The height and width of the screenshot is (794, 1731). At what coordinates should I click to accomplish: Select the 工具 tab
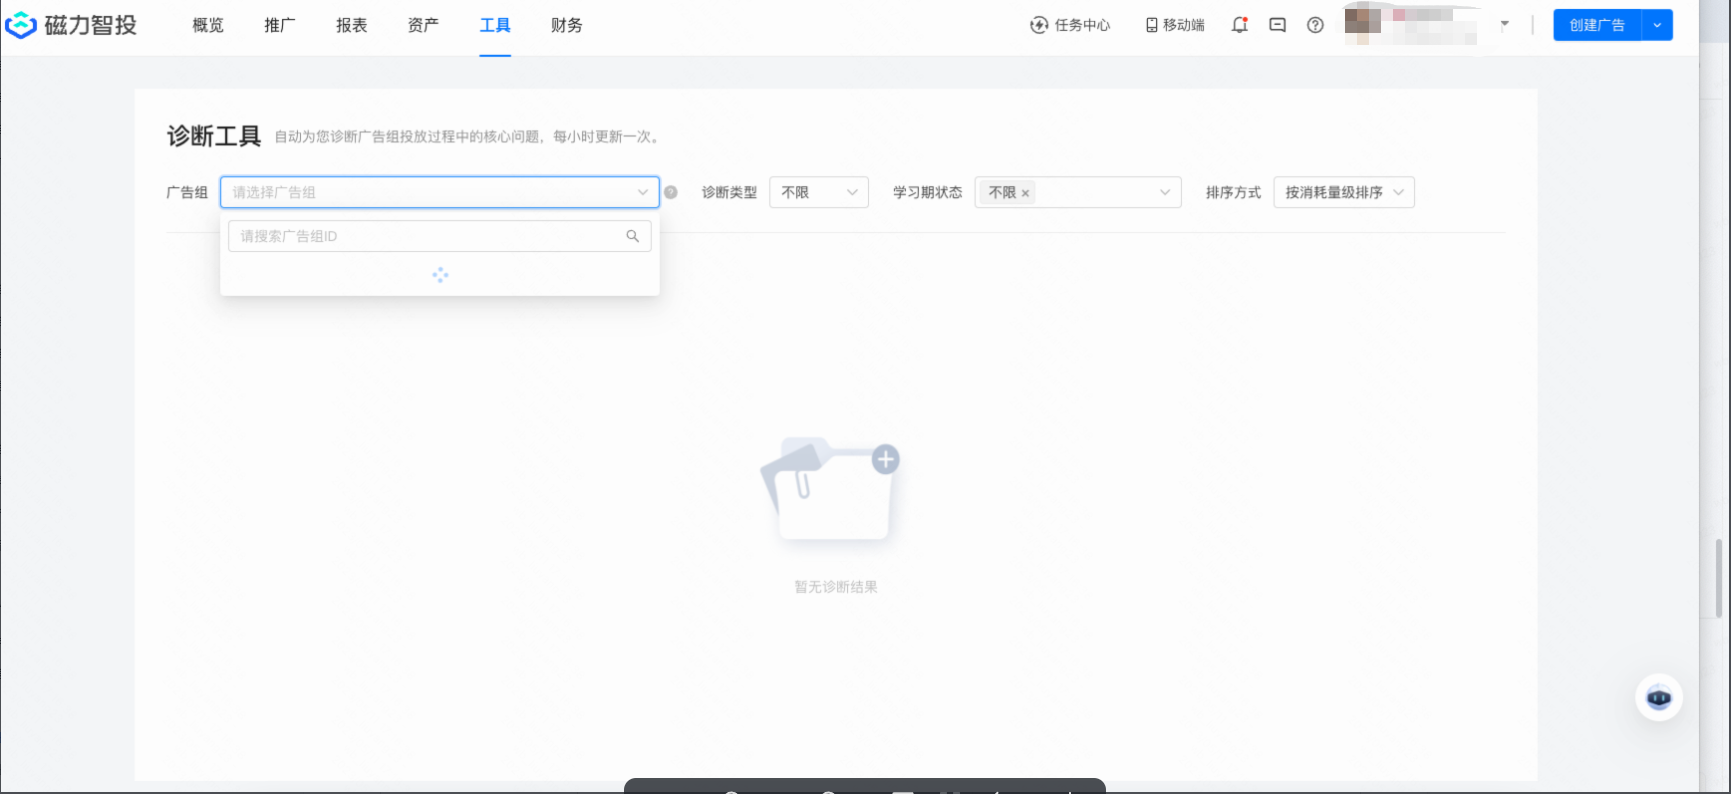495,25
